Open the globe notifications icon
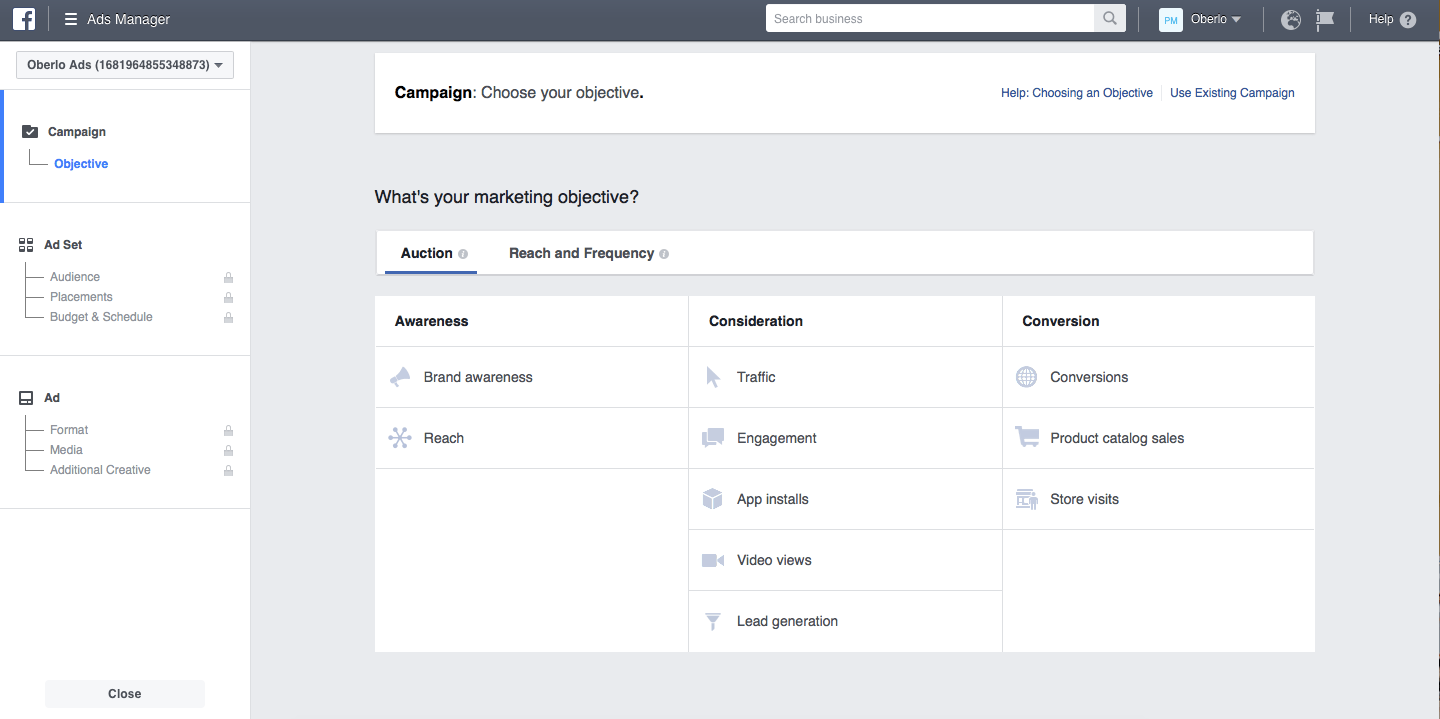1440x719 pixels. [1291, 19]
